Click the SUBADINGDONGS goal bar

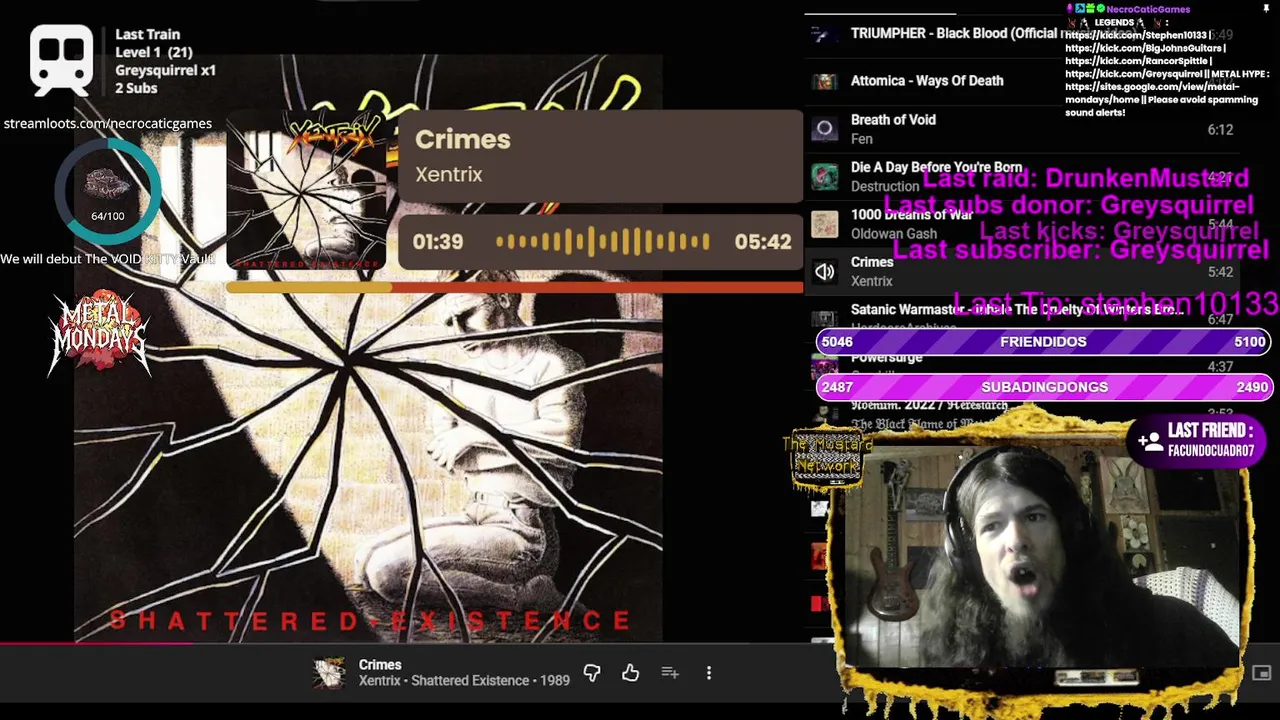click(1043, 387)
